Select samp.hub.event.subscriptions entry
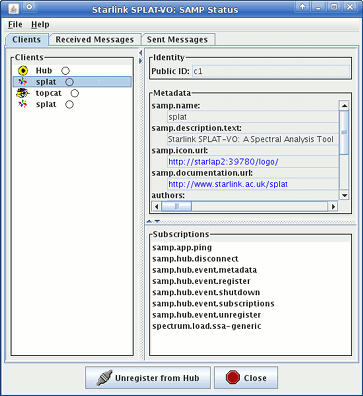 click(213, 304)
